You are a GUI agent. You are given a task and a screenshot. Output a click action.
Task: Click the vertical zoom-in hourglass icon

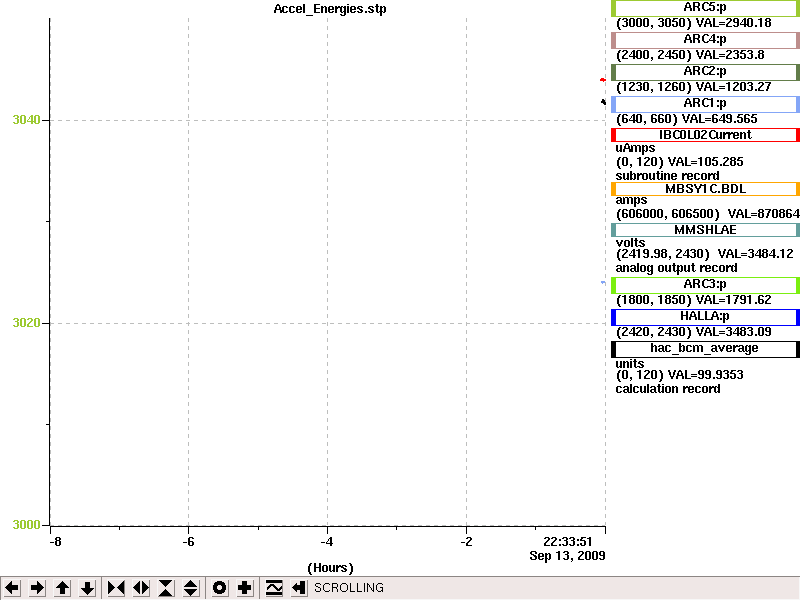click(166, 588)
